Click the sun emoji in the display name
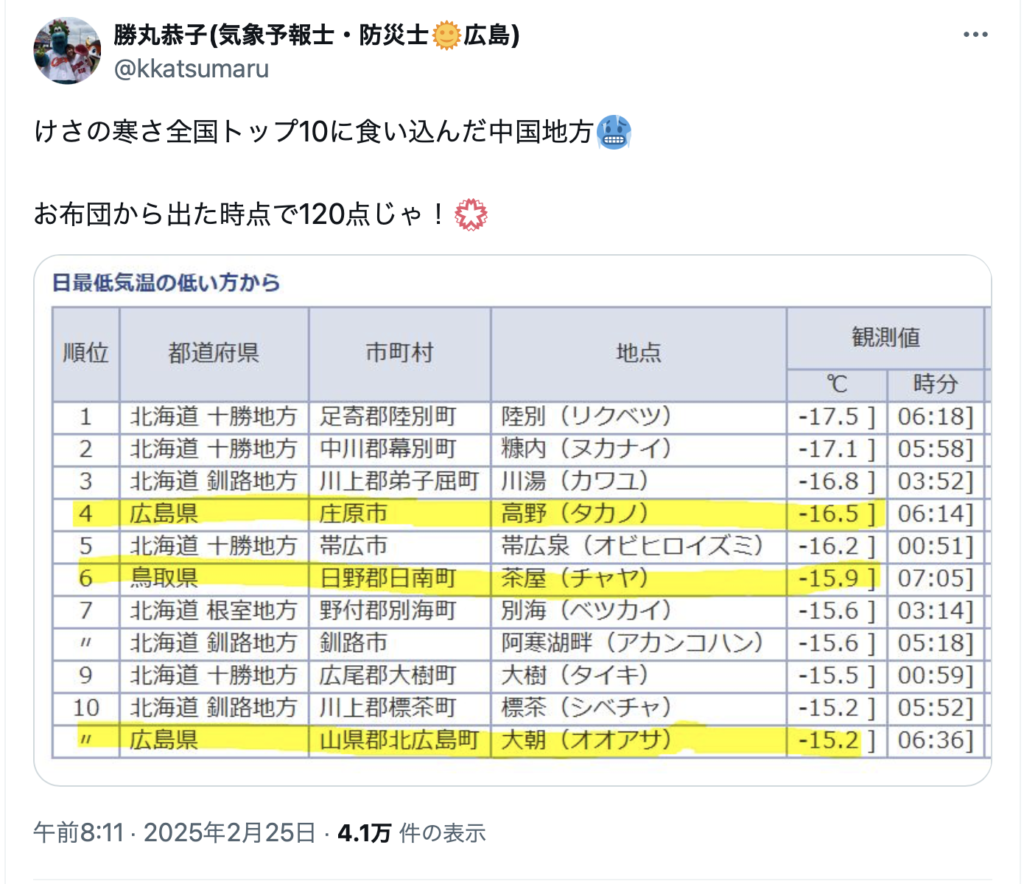Screen dimensions: 1024x884 pos(445,35)
